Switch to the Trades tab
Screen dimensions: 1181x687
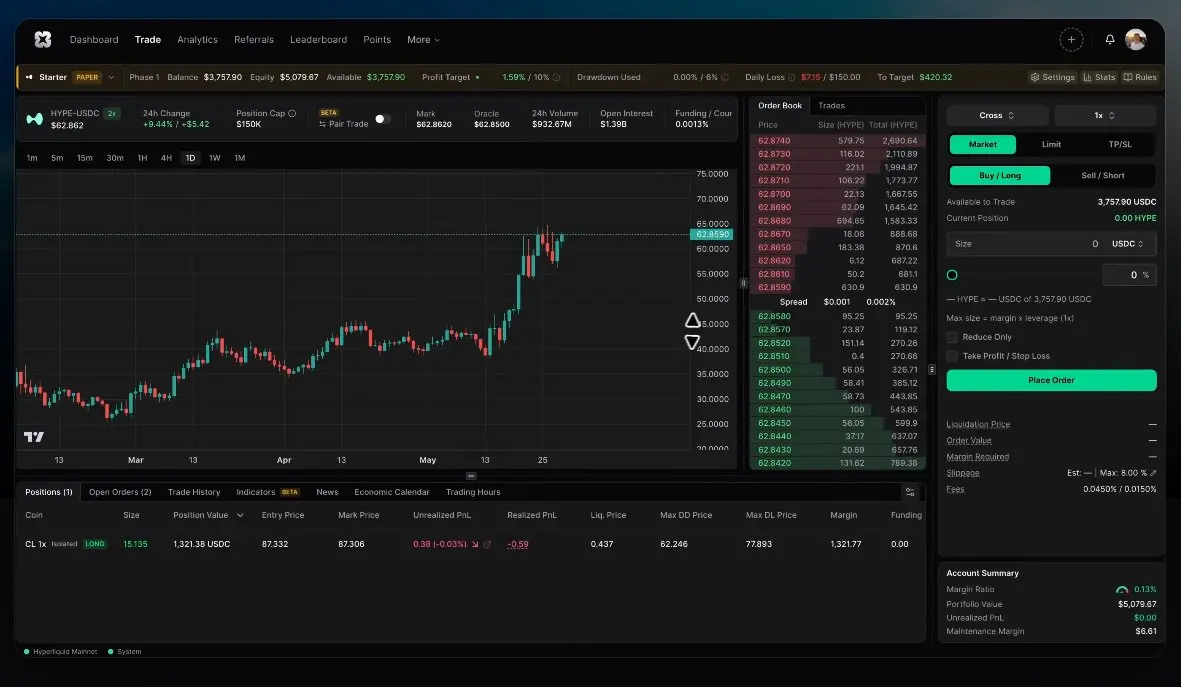(832, 105)
